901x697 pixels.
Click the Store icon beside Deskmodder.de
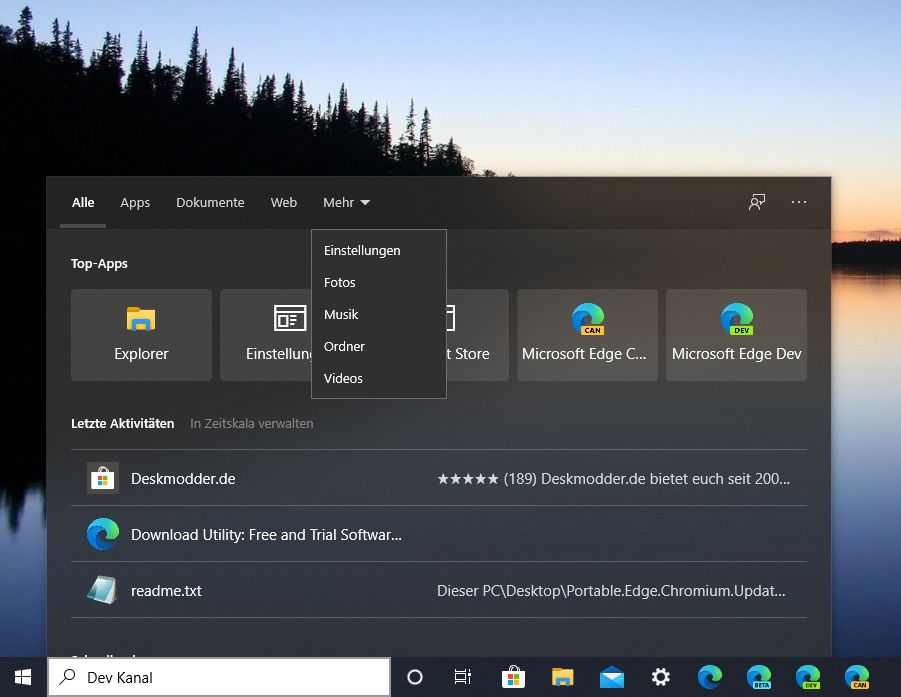103,478
